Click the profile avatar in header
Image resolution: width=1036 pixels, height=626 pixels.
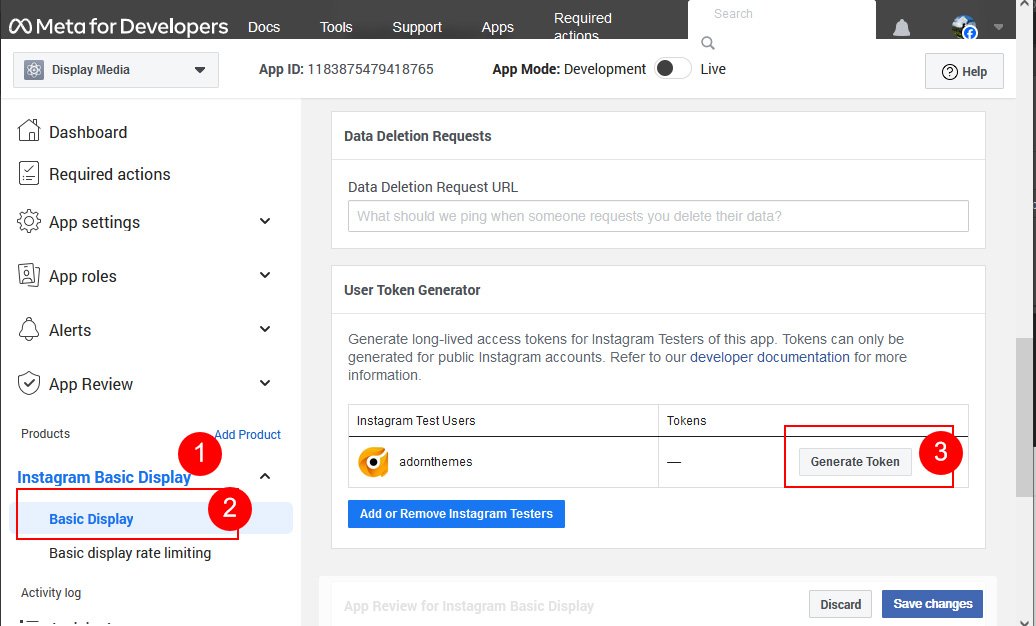click(964, 28)
